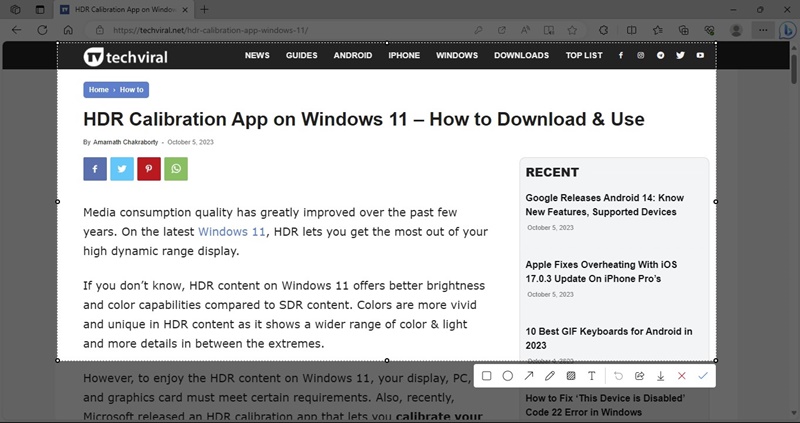Open browser profile avatar

pyautogui.click(x=736, y=30)
